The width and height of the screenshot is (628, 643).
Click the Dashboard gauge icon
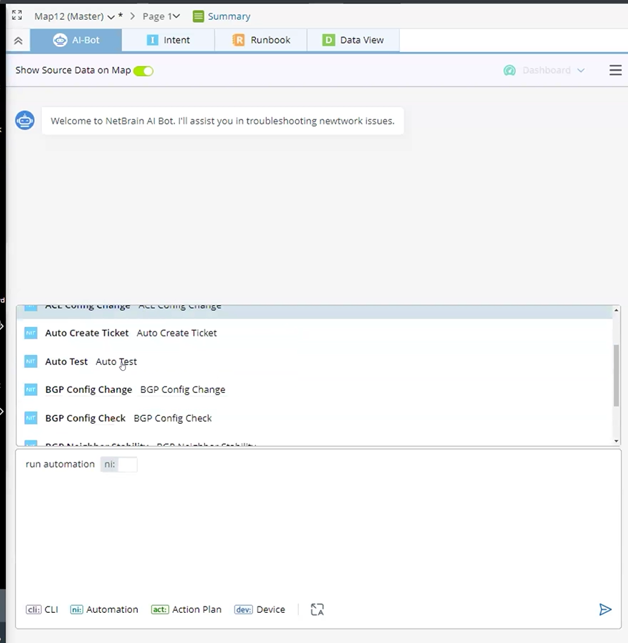509,71
